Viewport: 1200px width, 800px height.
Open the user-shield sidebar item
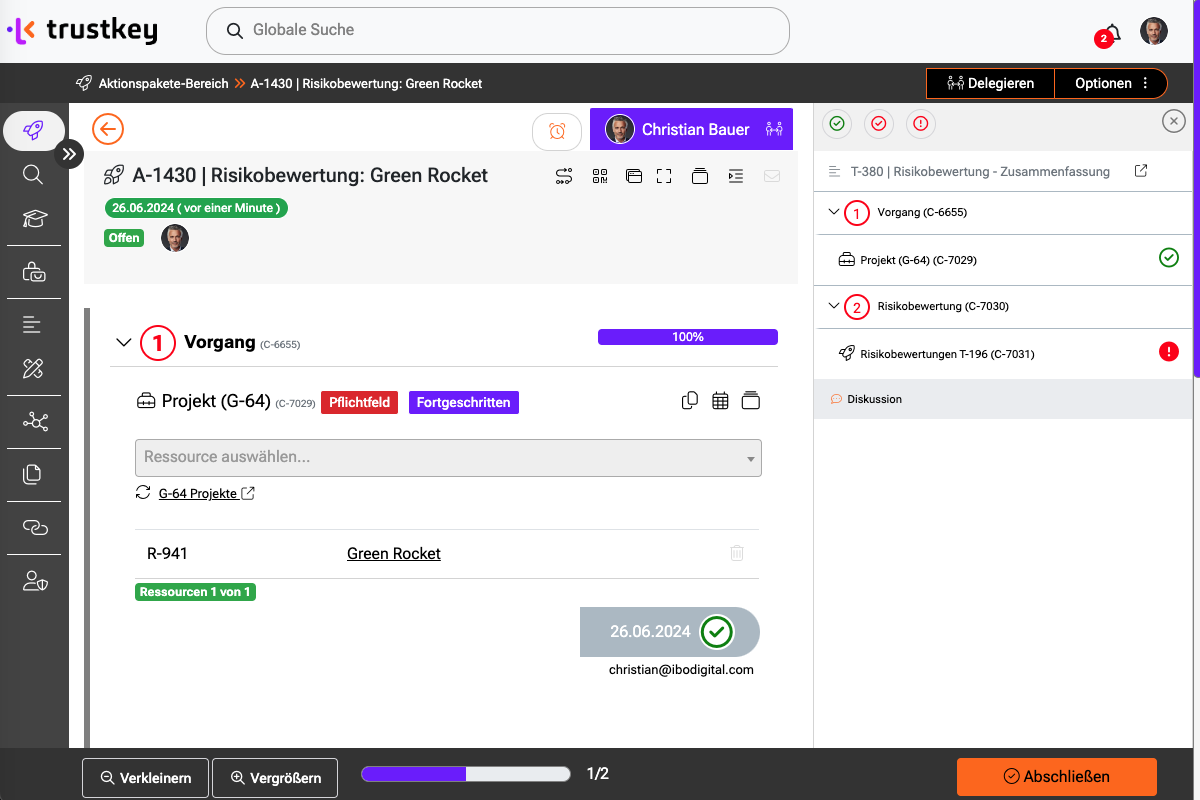pos(35,580)
